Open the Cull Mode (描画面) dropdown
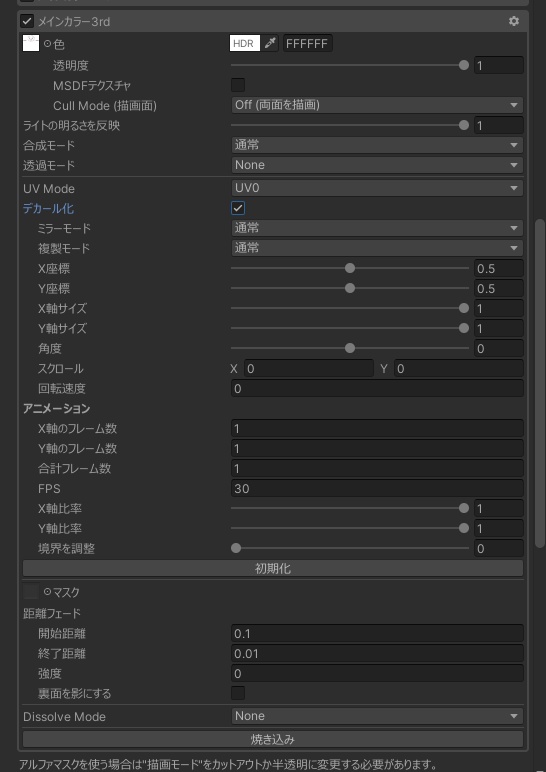Image resolution: width=546 pixels, height=772 pixels. 377,105
